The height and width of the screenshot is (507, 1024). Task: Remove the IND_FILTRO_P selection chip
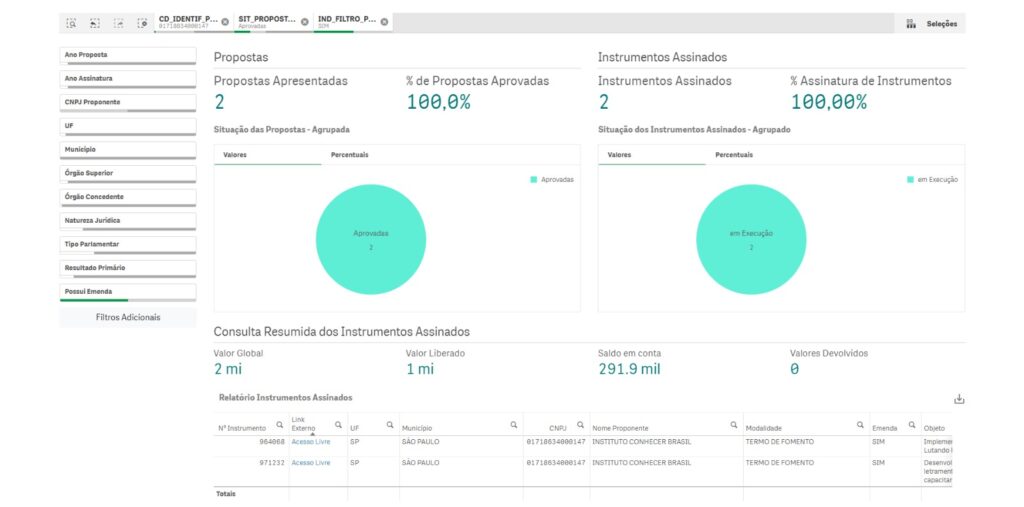(x=384, y=22)
